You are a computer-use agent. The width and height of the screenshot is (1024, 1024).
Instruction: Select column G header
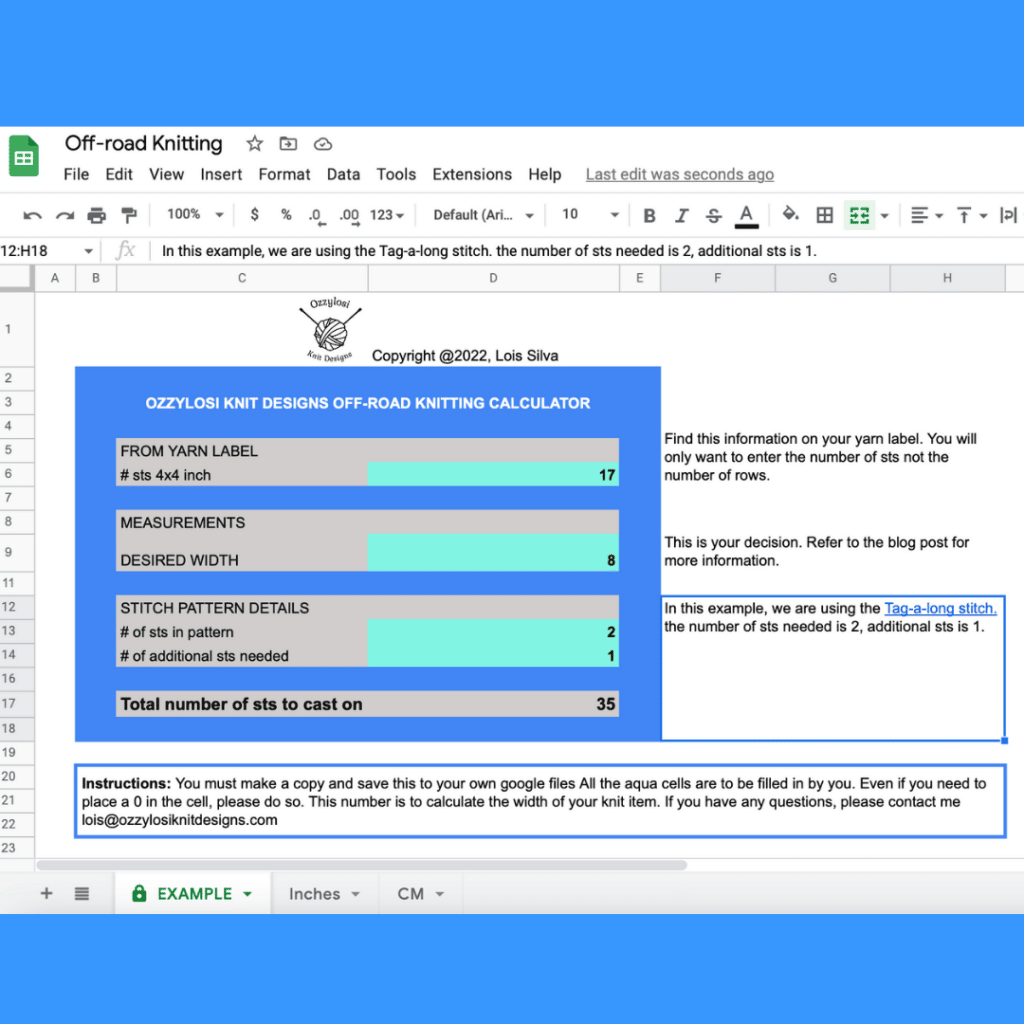[833, 278]
